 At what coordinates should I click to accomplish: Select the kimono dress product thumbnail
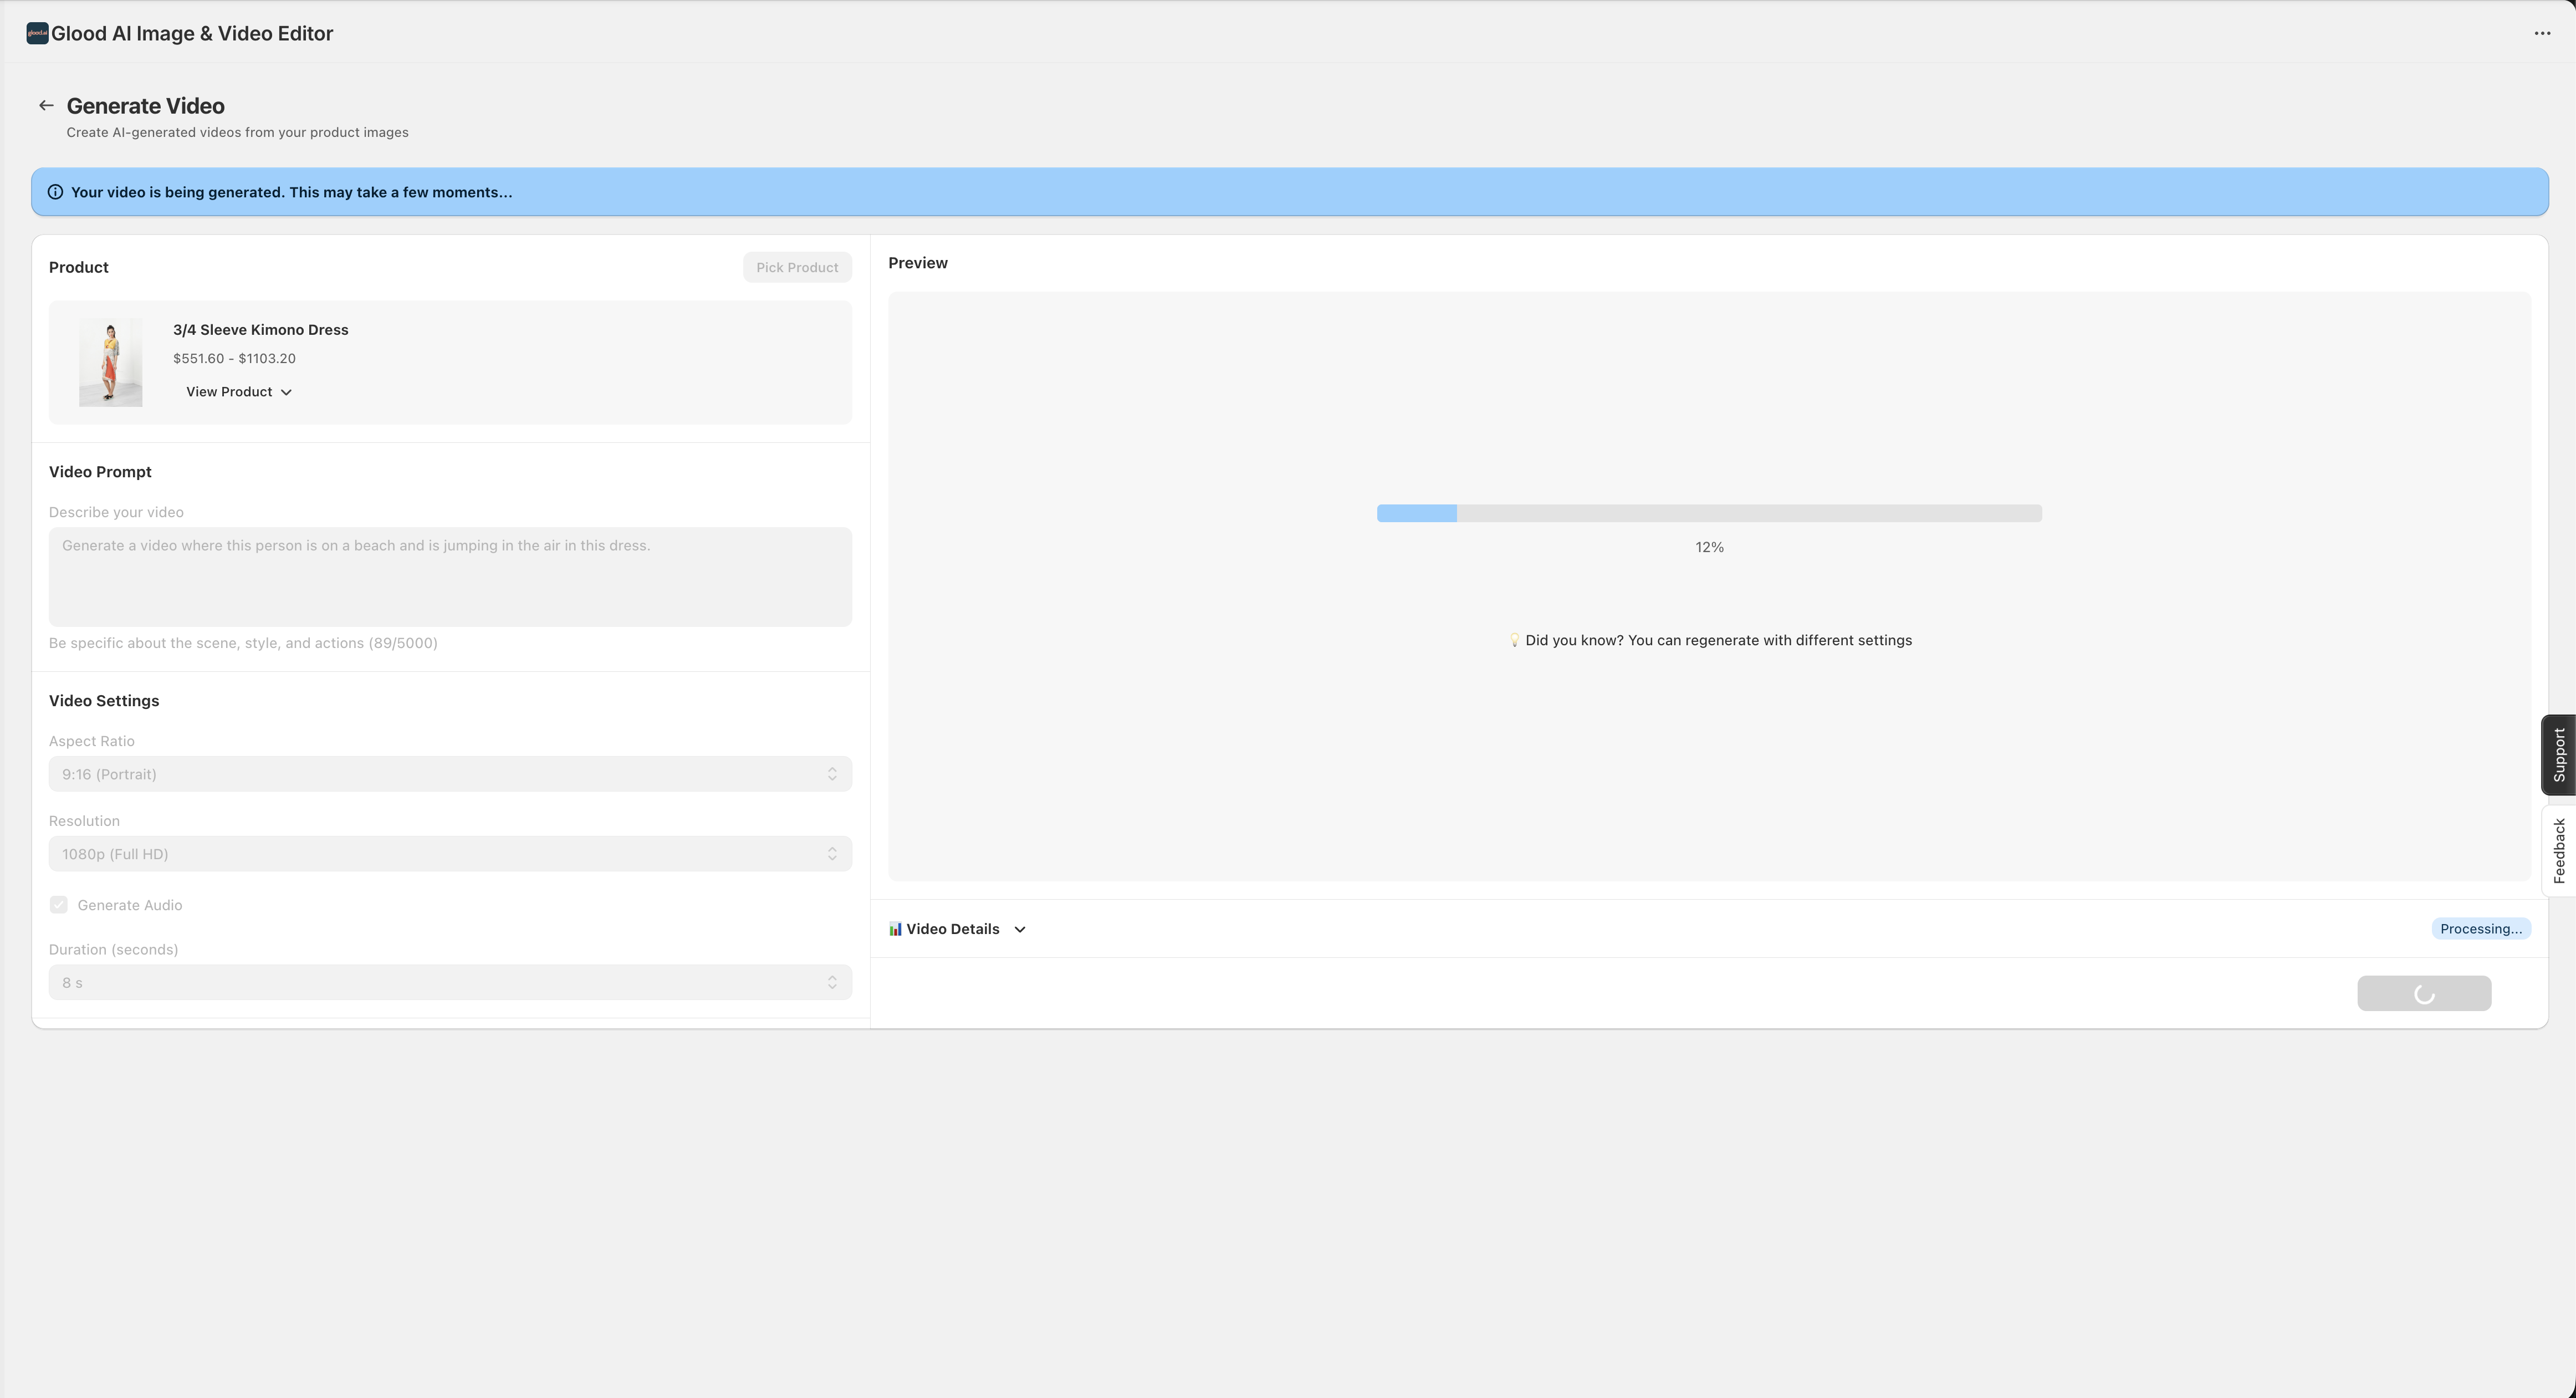coord(109,362)
